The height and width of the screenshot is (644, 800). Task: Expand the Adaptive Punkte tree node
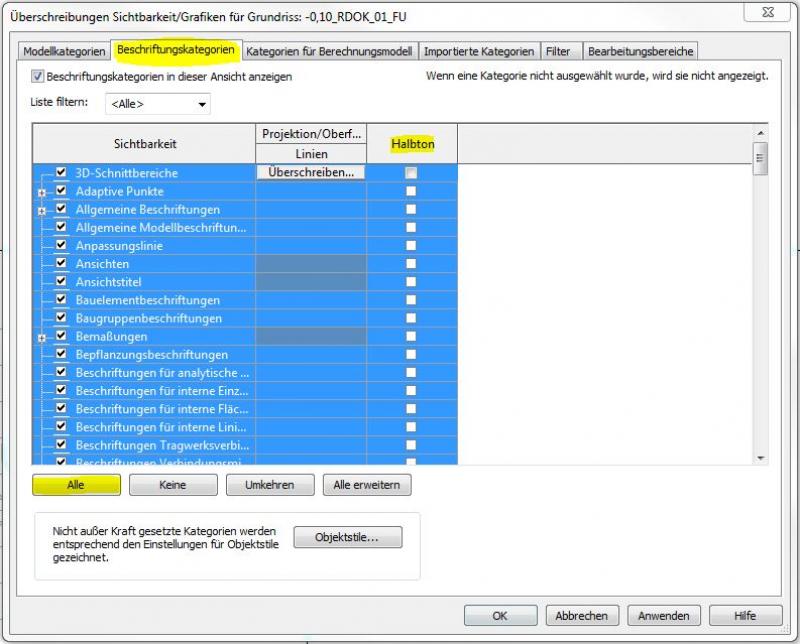[42, 192]
